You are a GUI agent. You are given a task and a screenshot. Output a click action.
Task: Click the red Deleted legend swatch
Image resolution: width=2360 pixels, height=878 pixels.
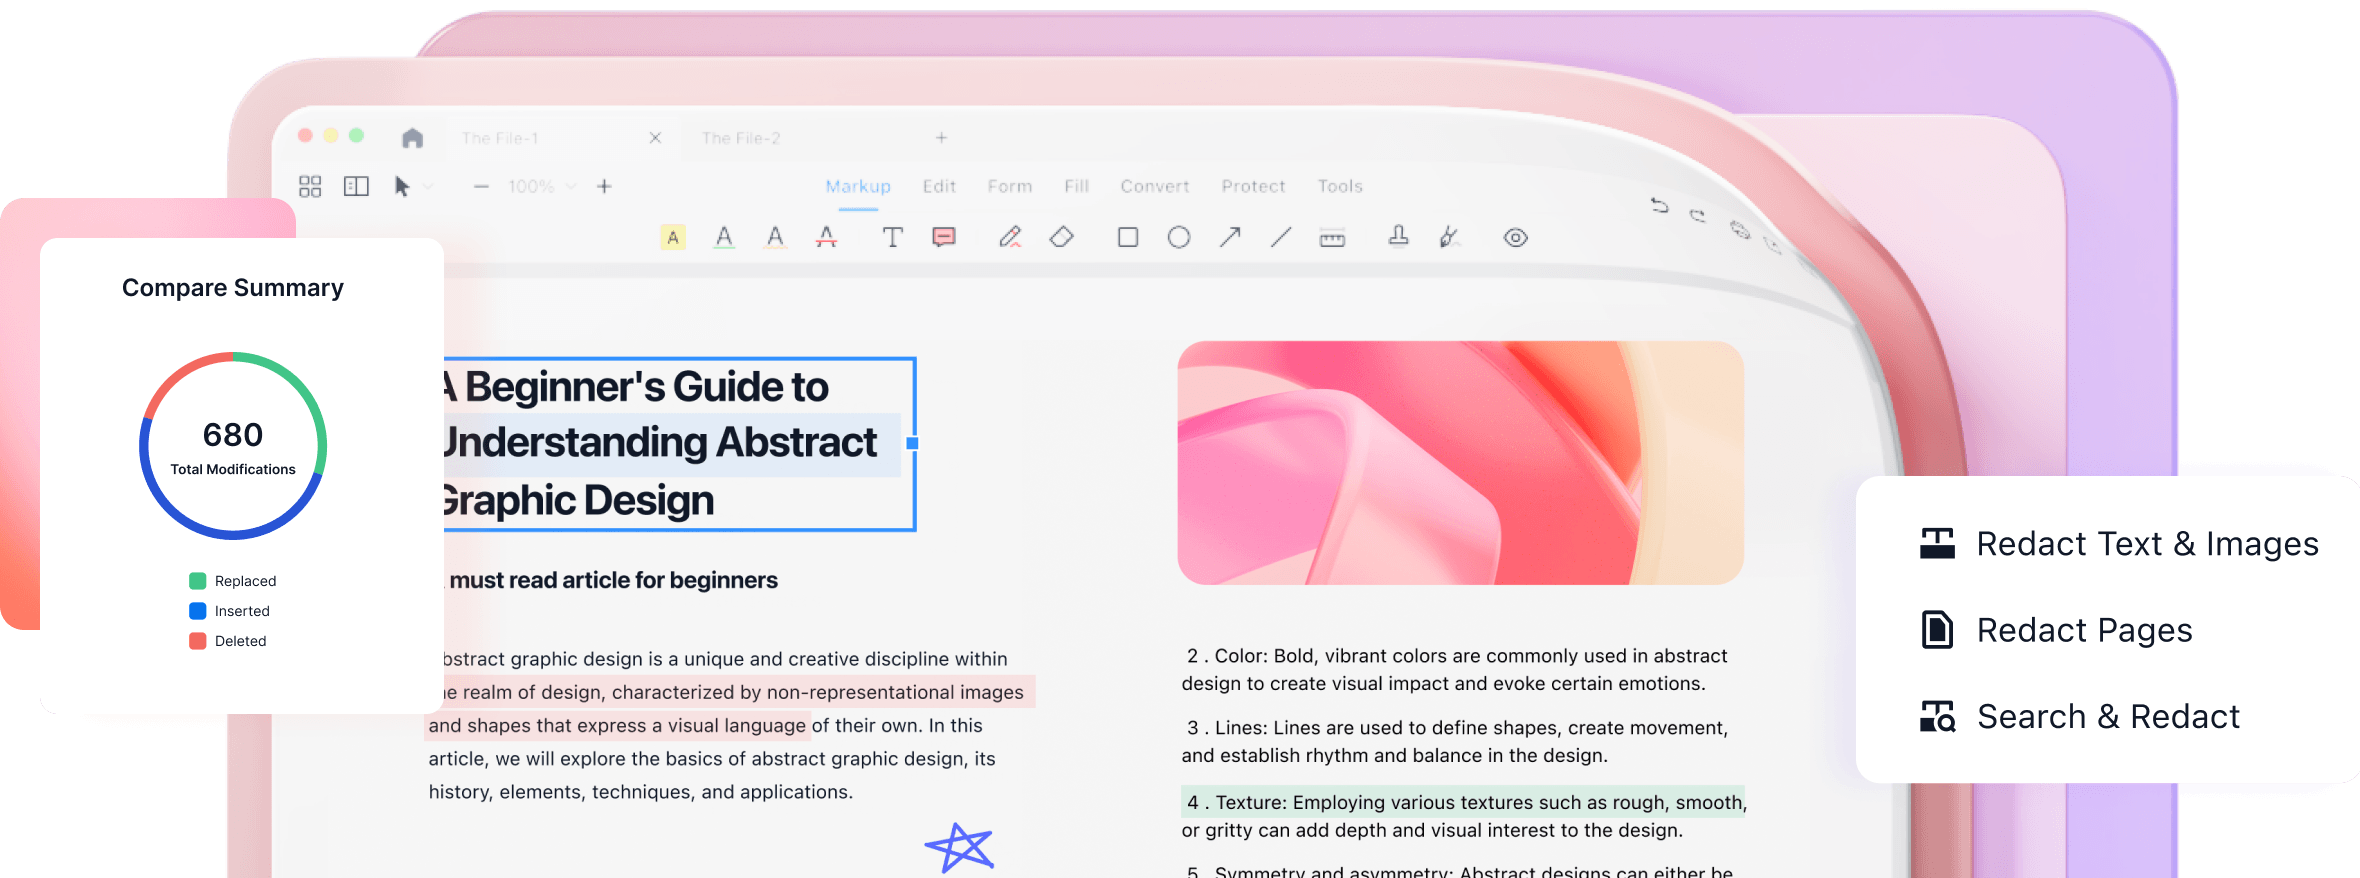coord(198,641)
